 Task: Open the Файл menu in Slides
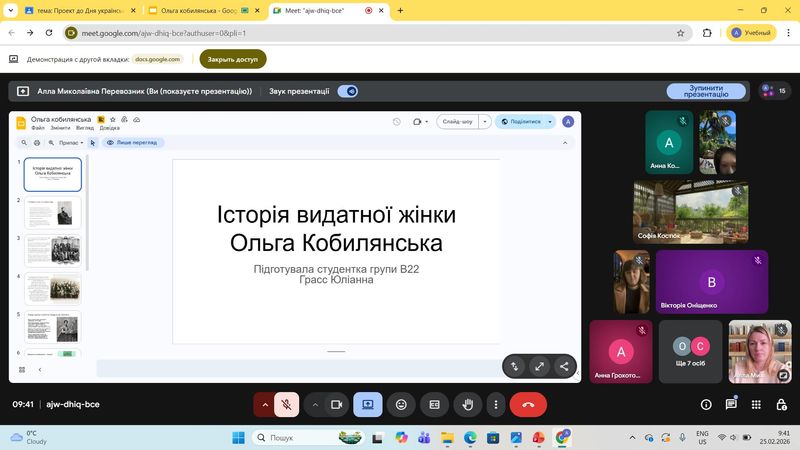[37, 128]
